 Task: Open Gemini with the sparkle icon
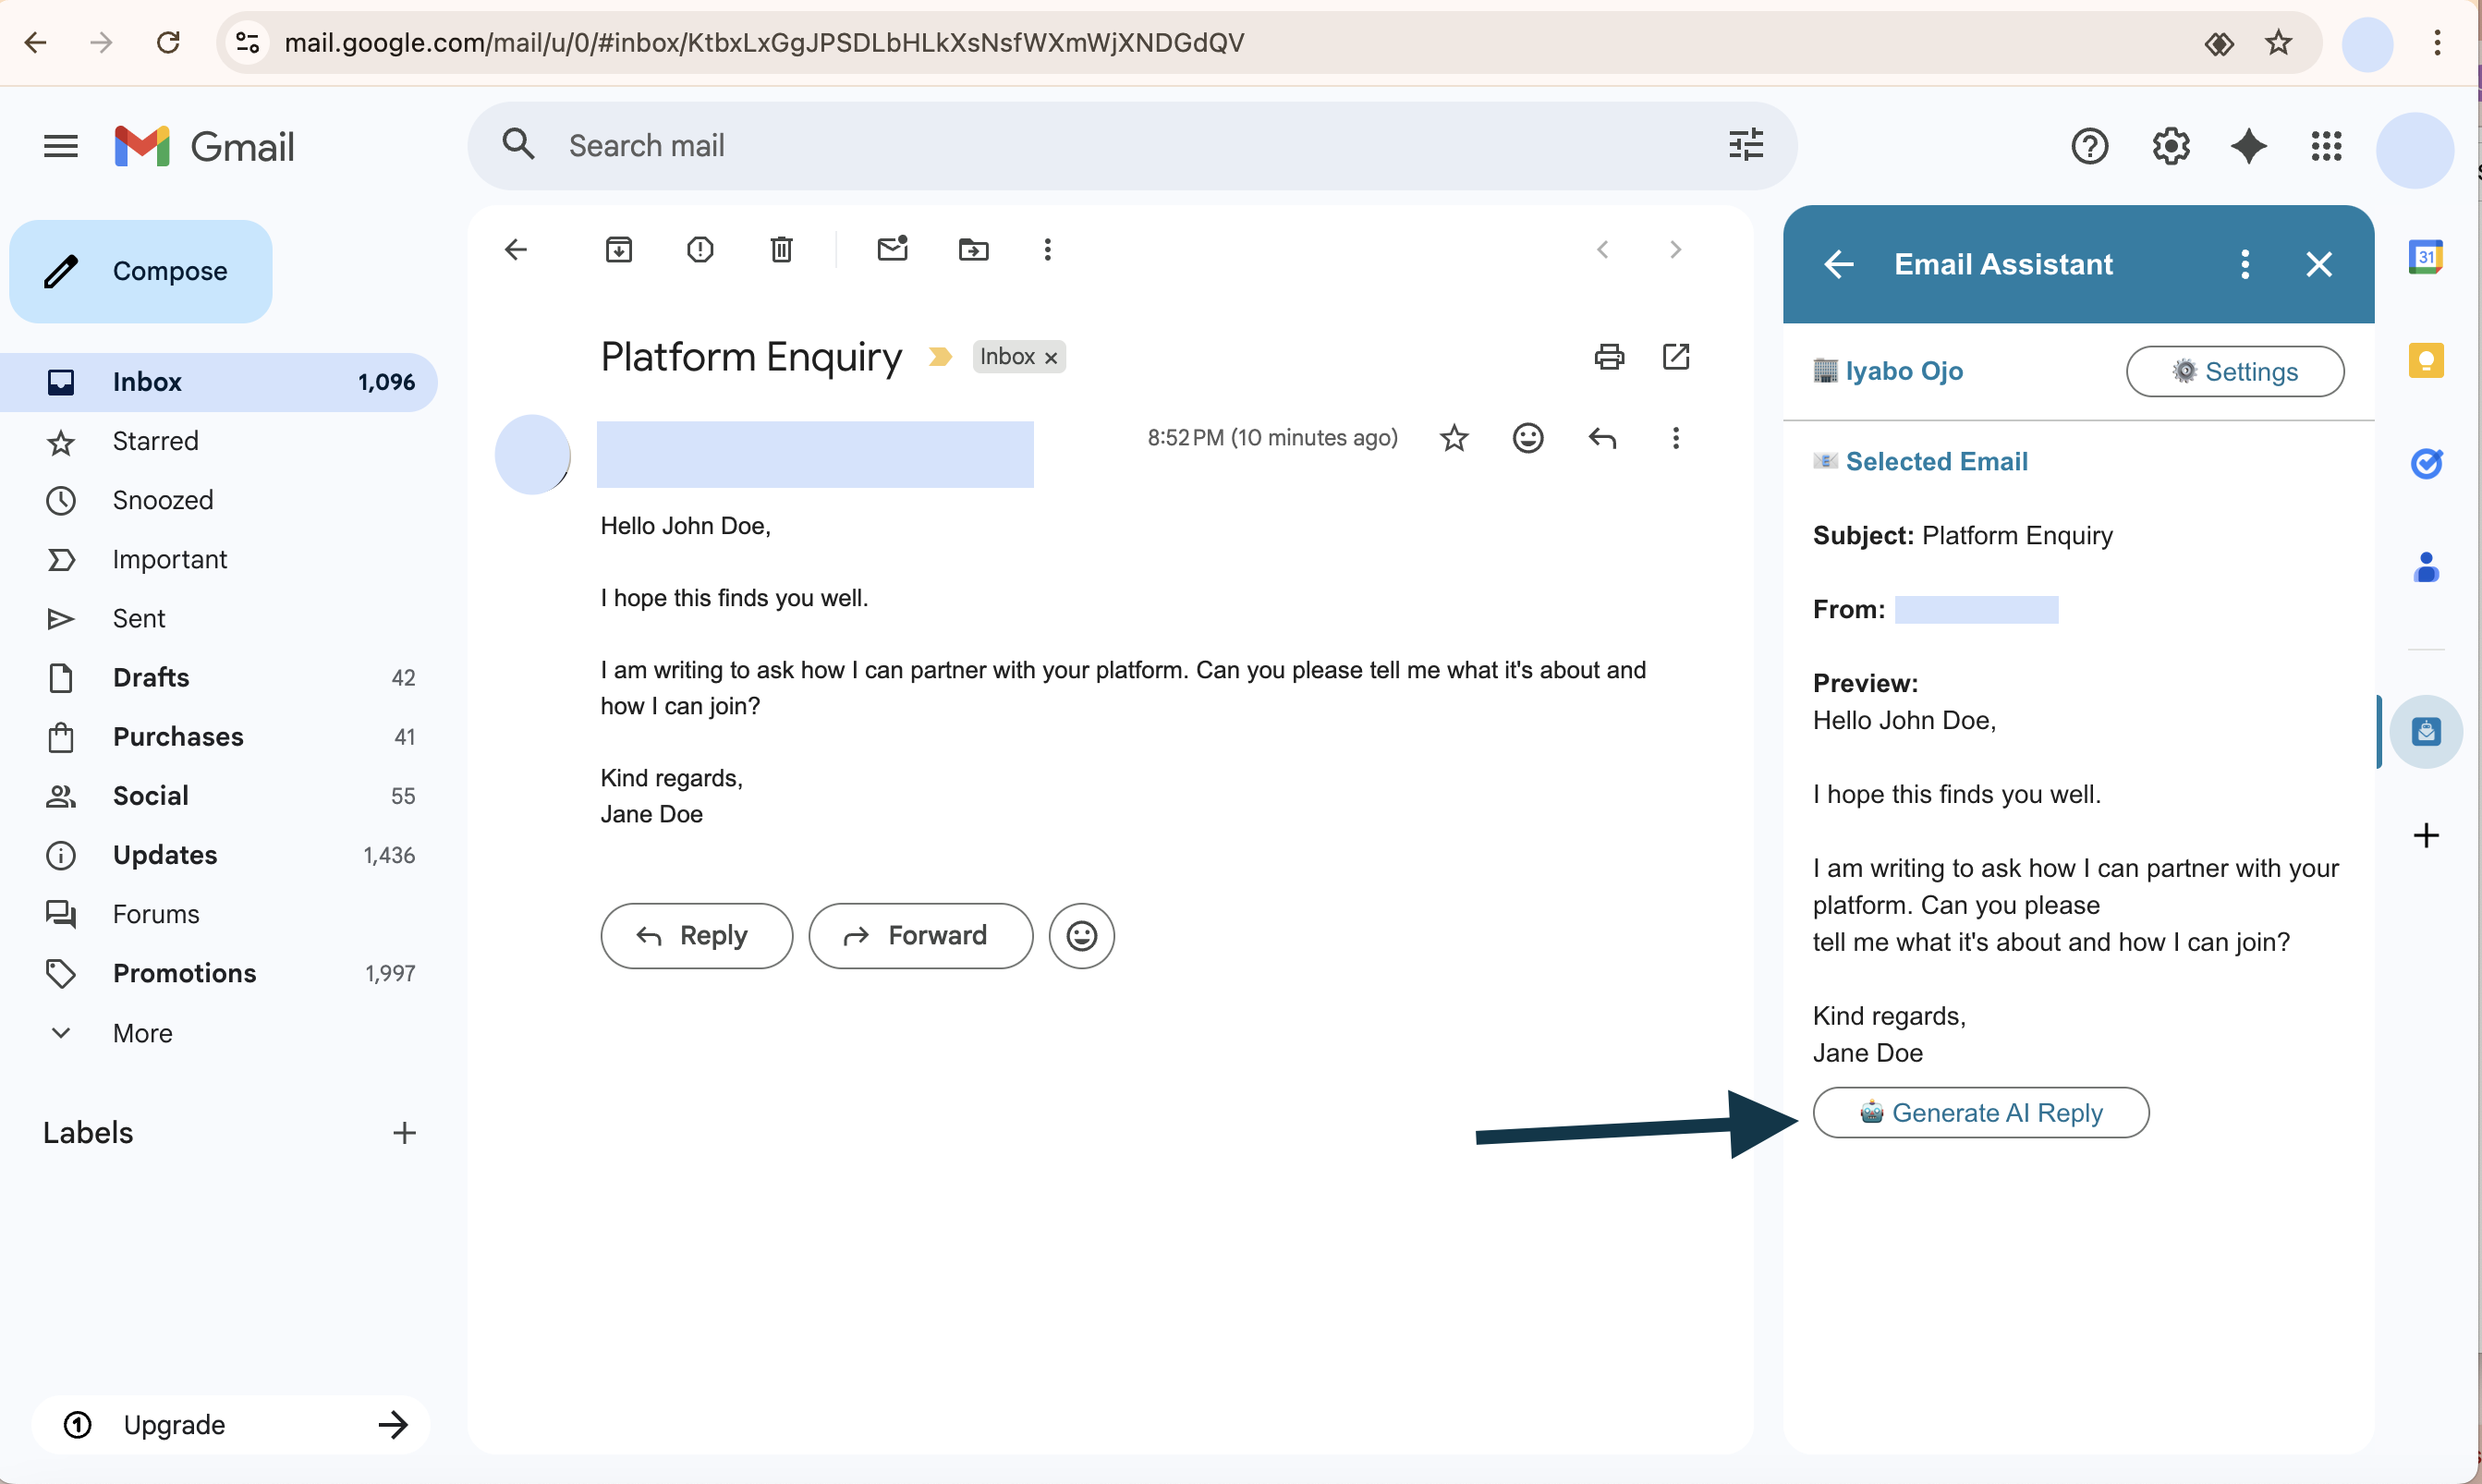tap(2248, 146)
